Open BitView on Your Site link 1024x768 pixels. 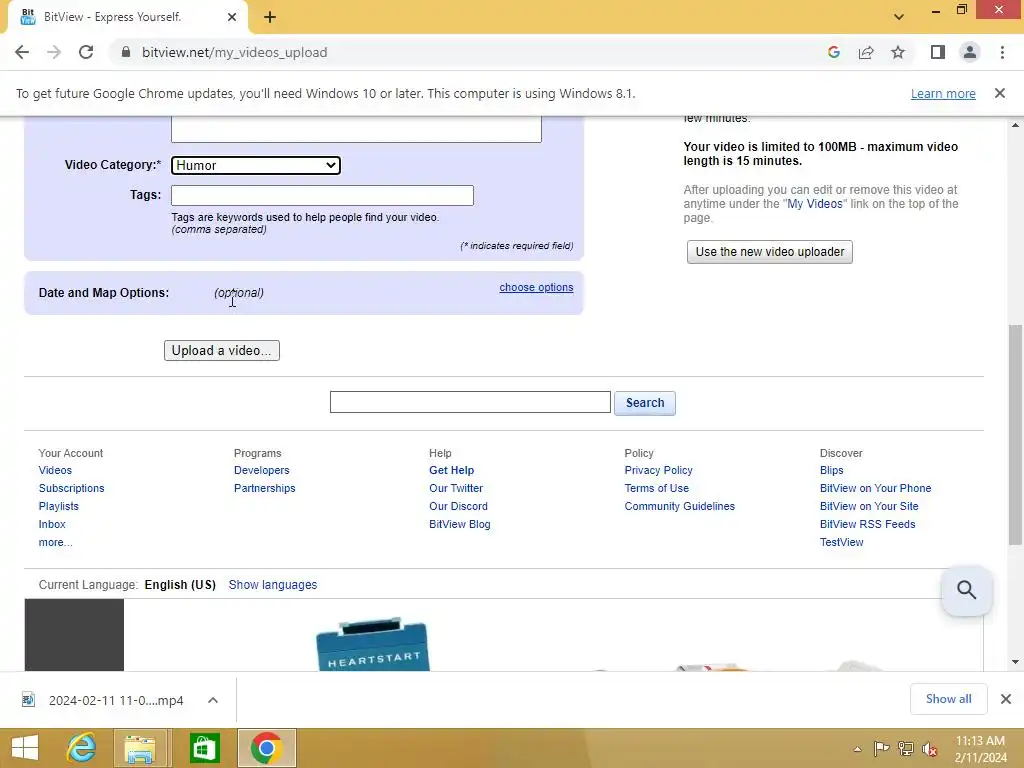[869, 506]
